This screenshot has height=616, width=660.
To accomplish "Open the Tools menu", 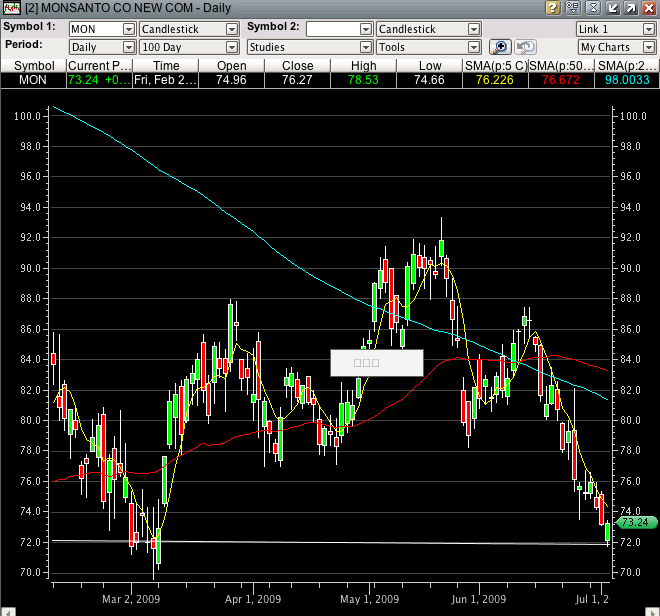I will [428, 47].
